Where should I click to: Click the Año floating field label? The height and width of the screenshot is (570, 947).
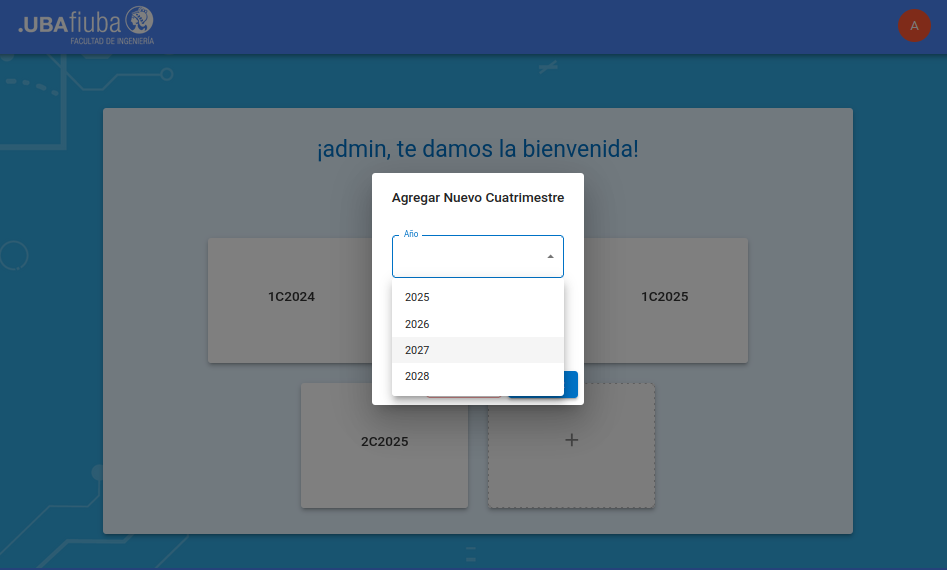point(411,234)
